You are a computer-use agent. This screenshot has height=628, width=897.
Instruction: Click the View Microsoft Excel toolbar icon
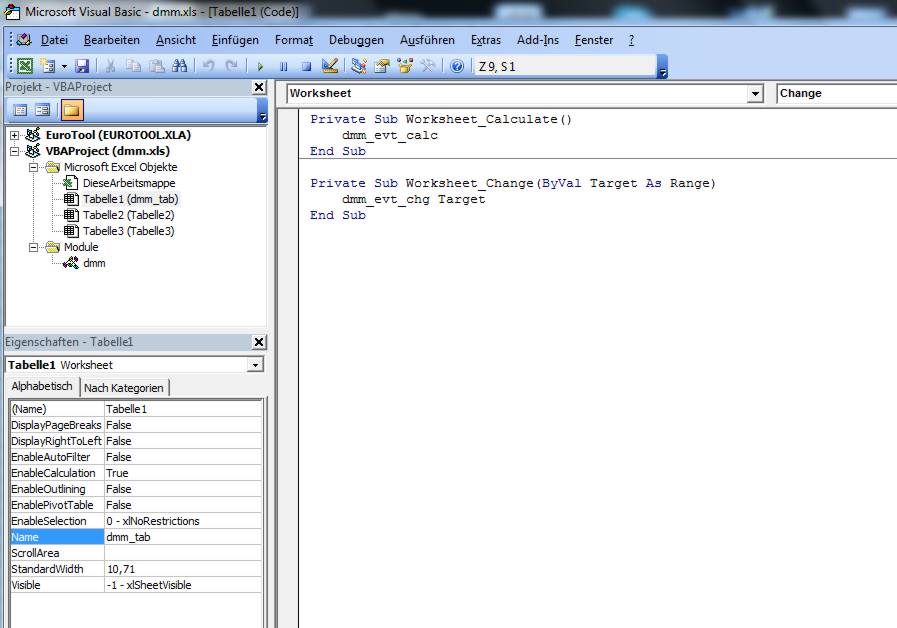click(x=25, y=66)
